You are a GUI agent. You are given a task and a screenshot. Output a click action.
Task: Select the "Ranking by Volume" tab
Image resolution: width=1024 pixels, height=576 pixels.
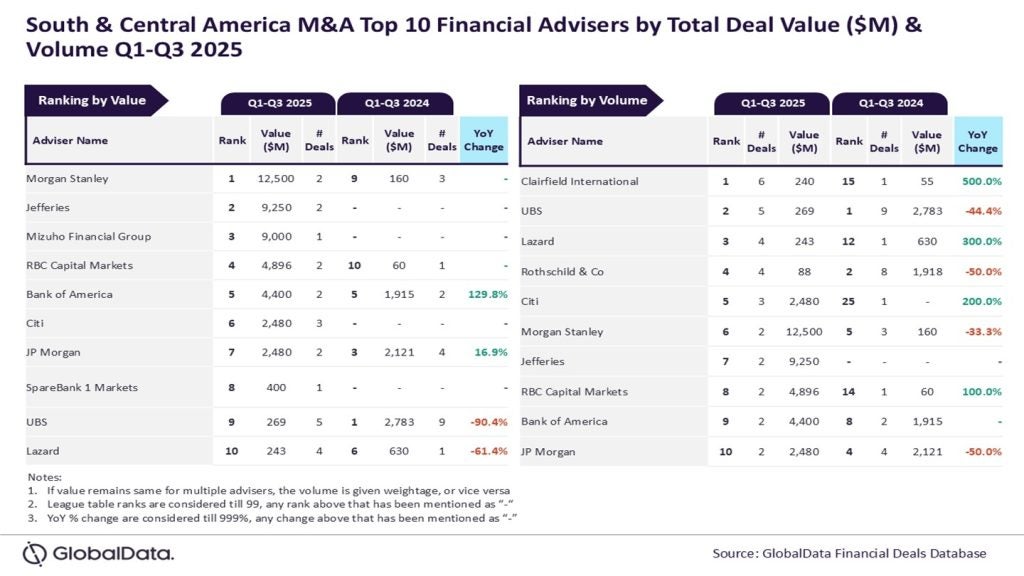587,100
